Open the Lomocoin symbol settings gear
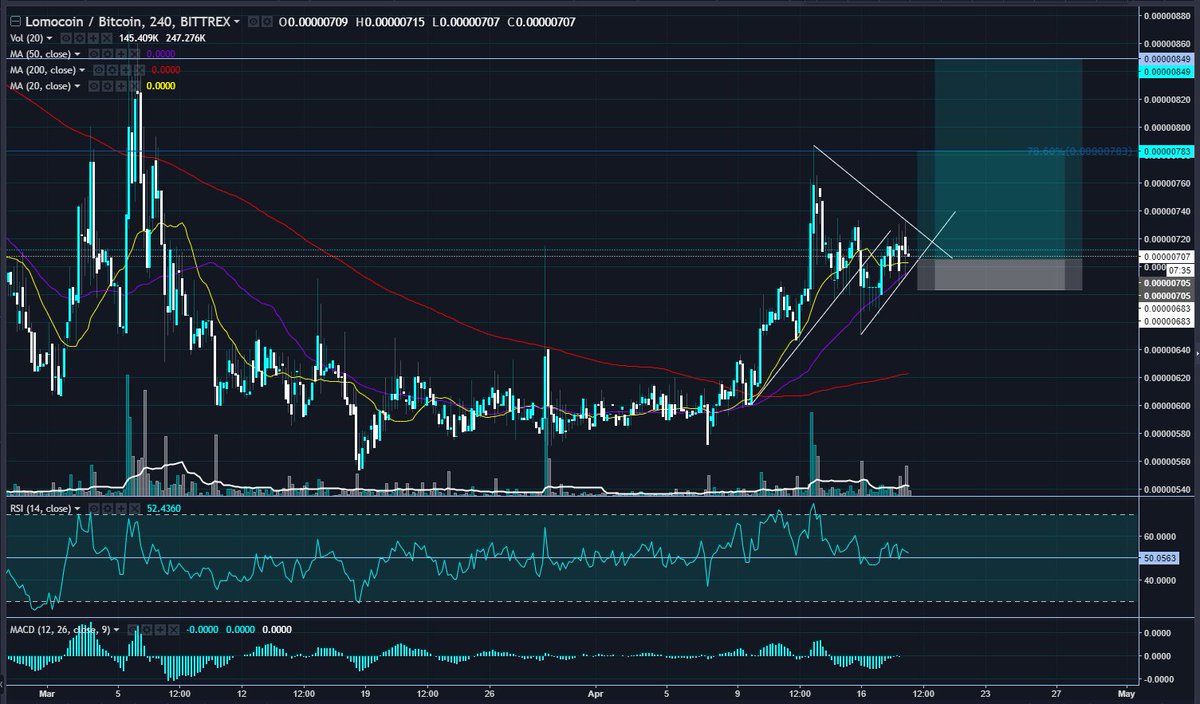The height and width of the screenshot is (704, 1200). coord(267,22)
